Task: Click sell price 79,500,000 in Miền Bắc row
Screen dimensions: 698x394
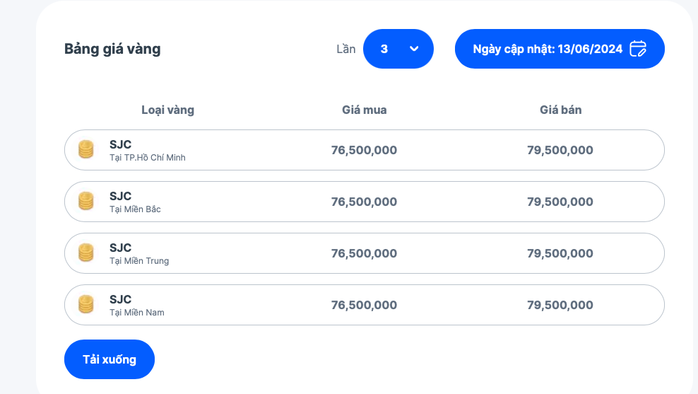Action: [560, 202]
